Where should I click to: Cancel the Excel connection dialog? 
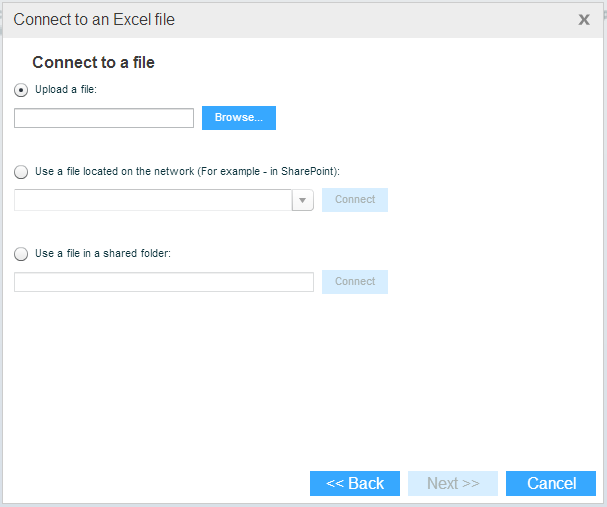(552, 484)
